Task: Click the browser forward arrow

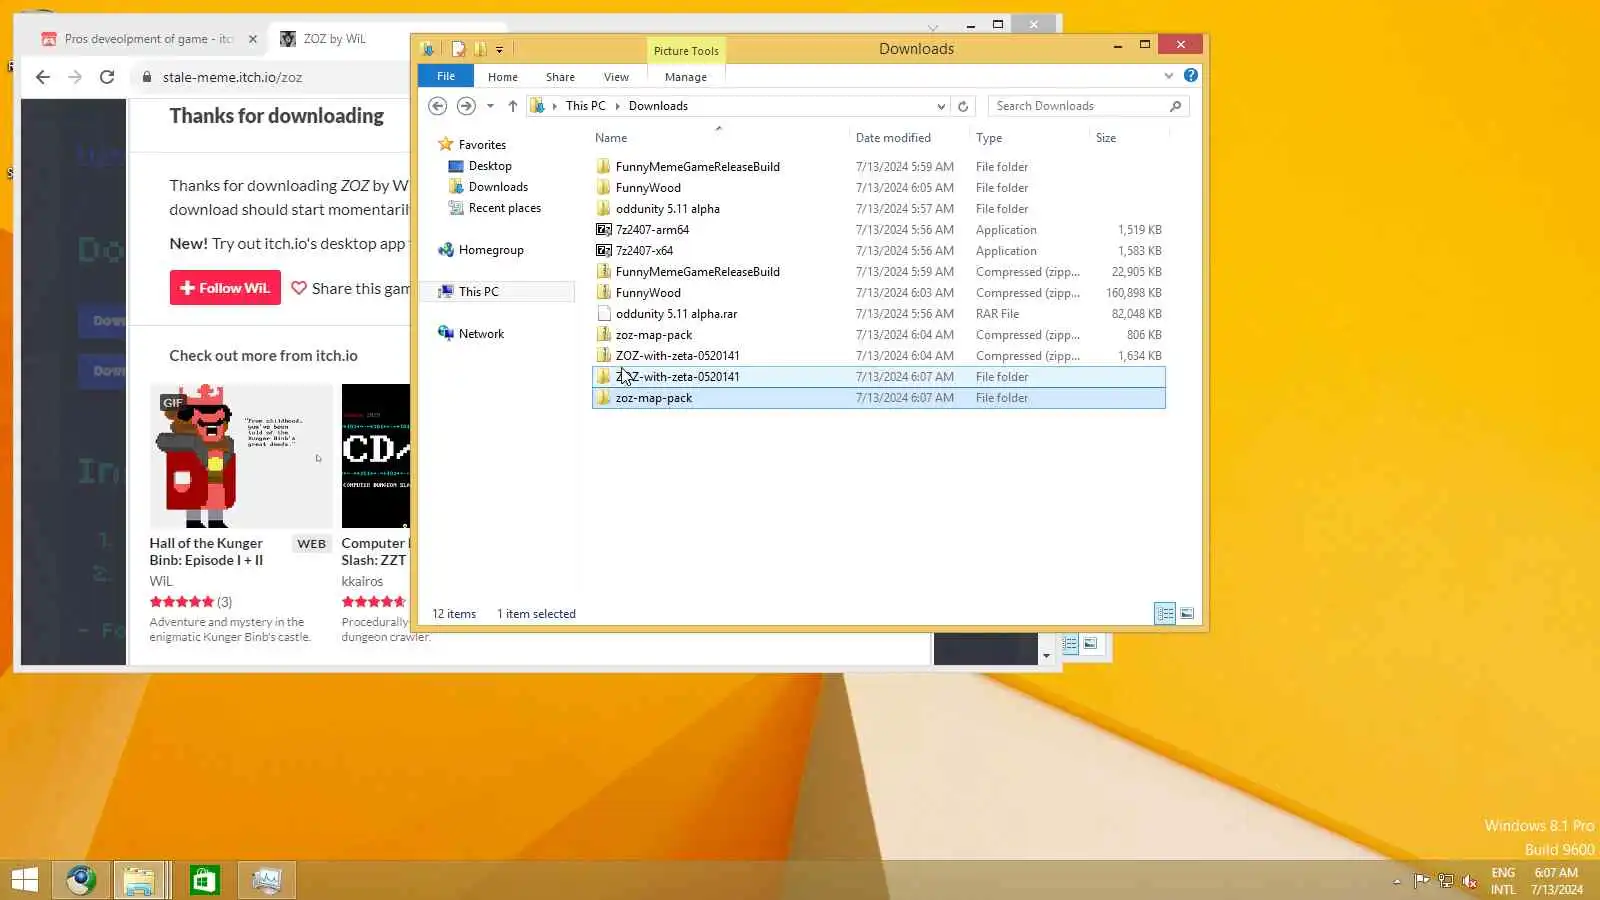Action: pos(75,77)
